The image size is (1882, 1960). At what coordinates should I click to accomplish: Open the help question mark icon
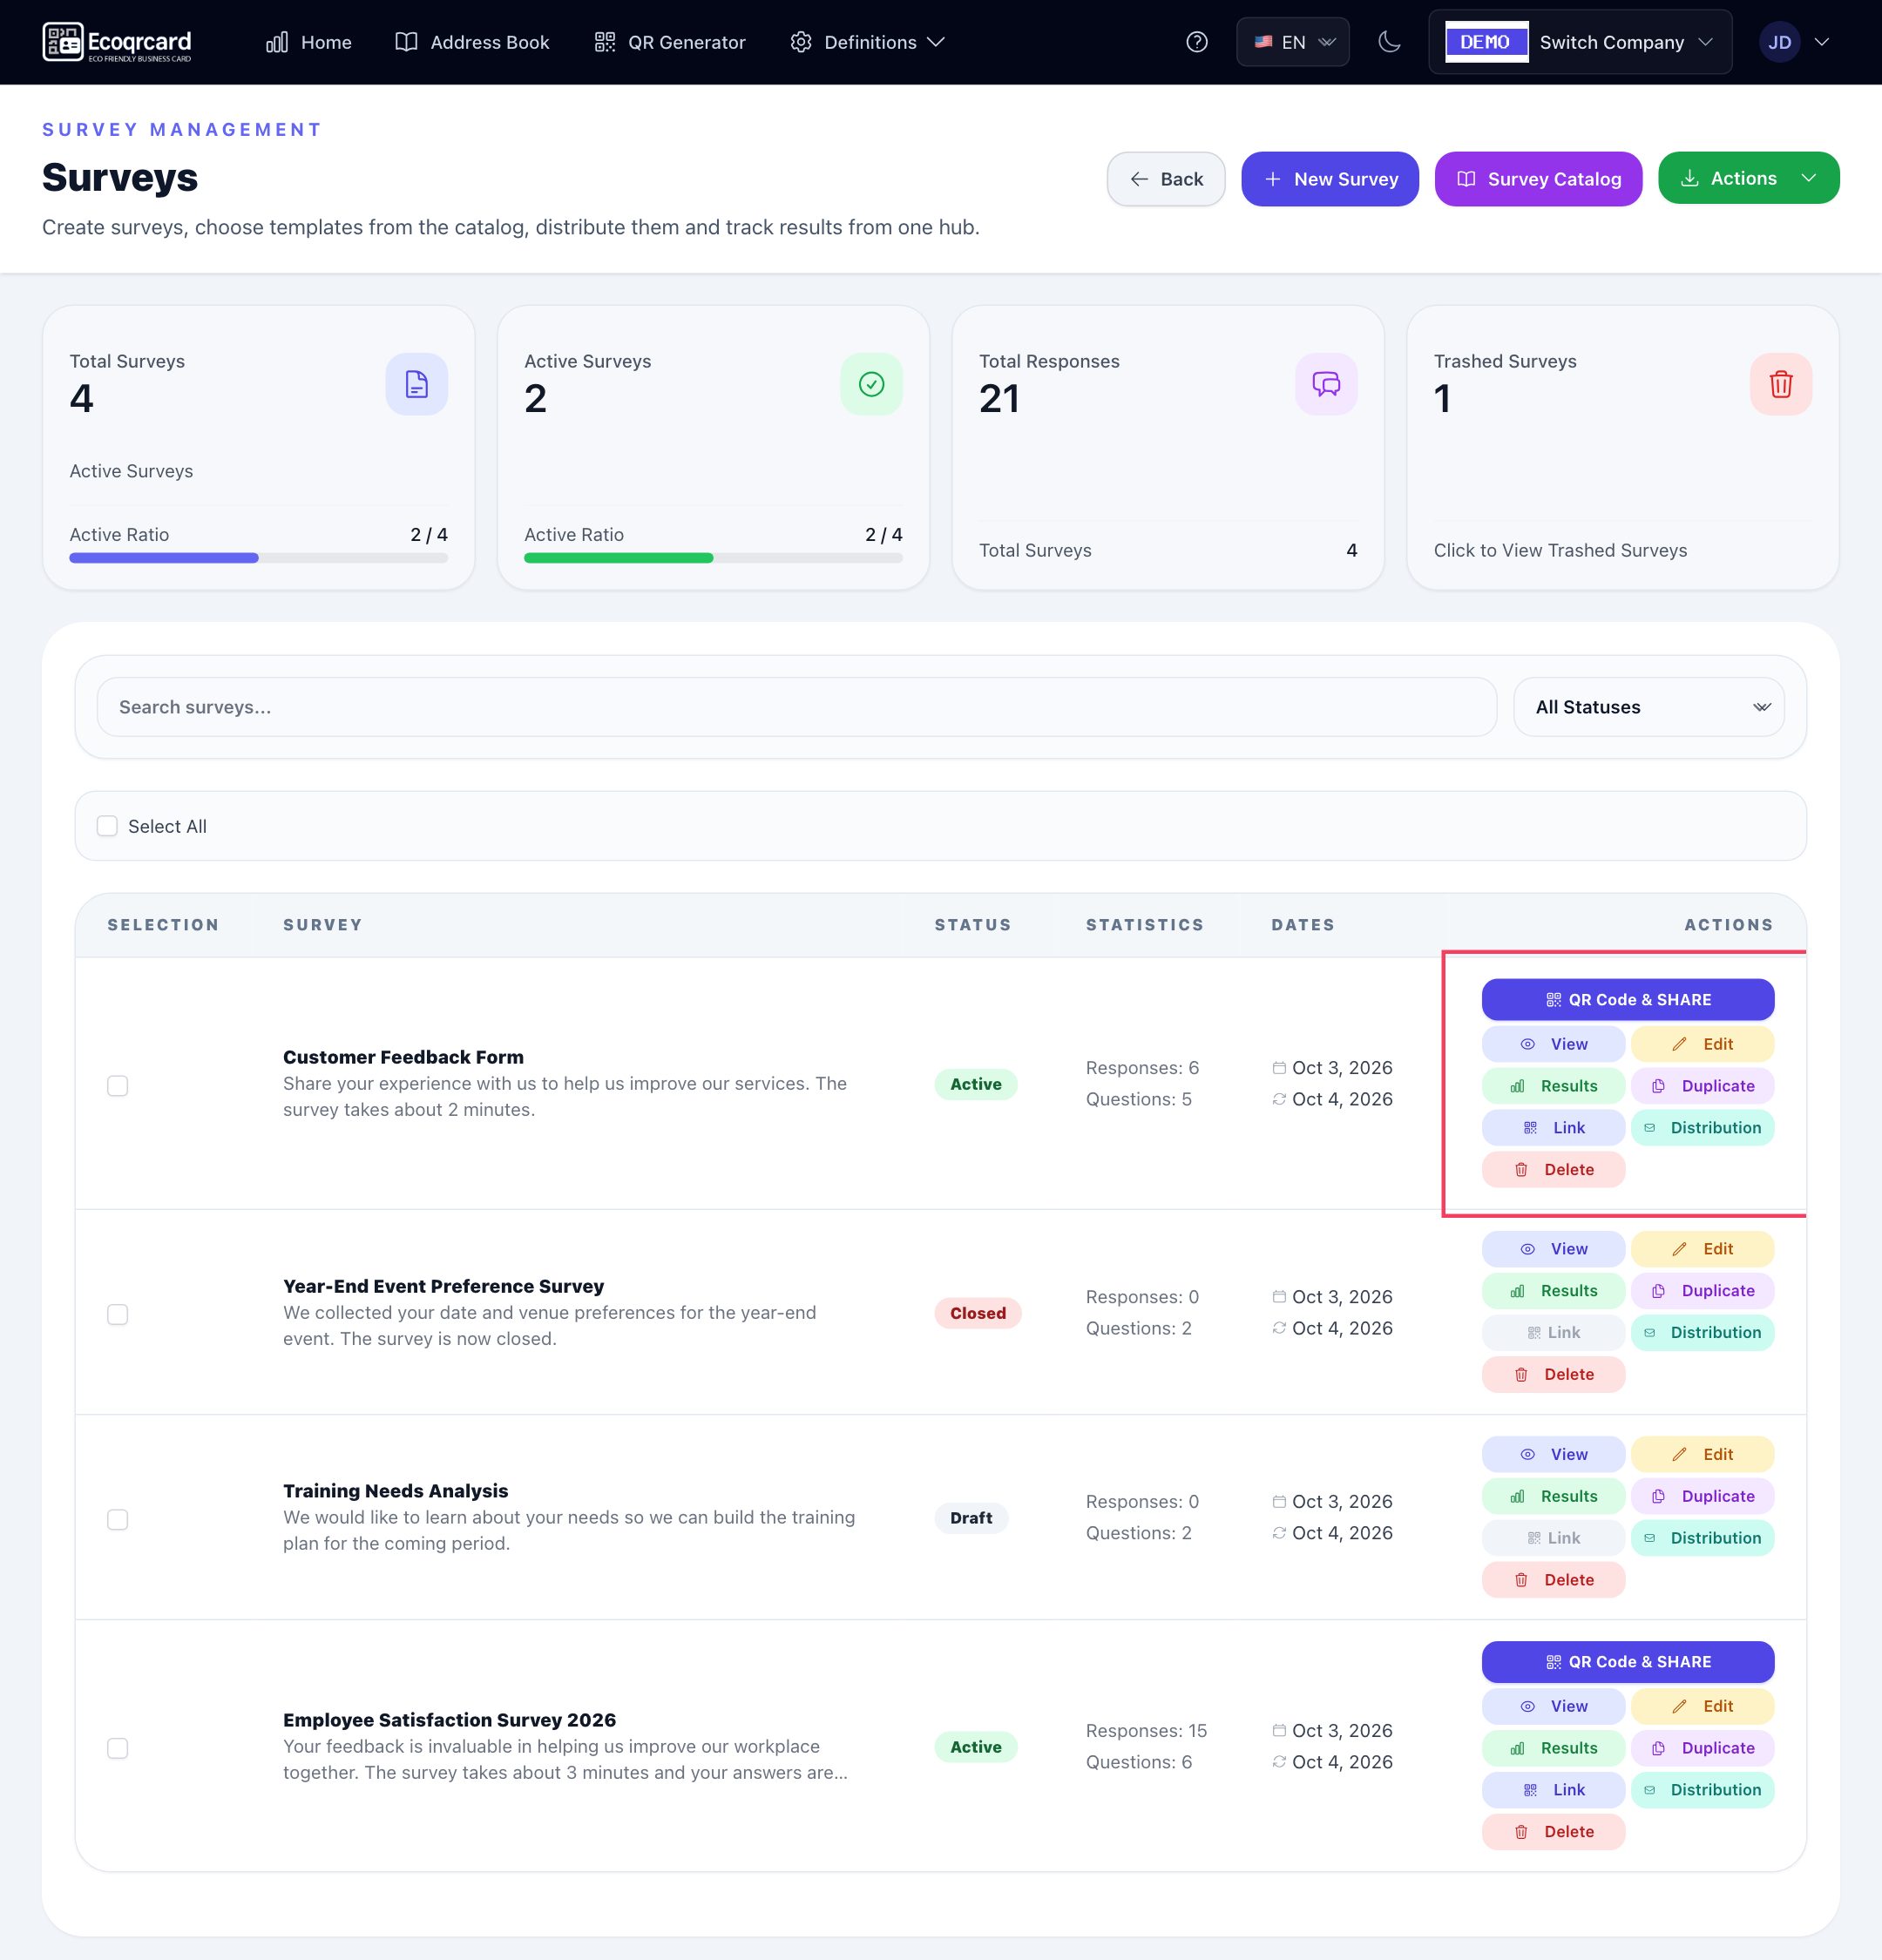click(1196, 42)
